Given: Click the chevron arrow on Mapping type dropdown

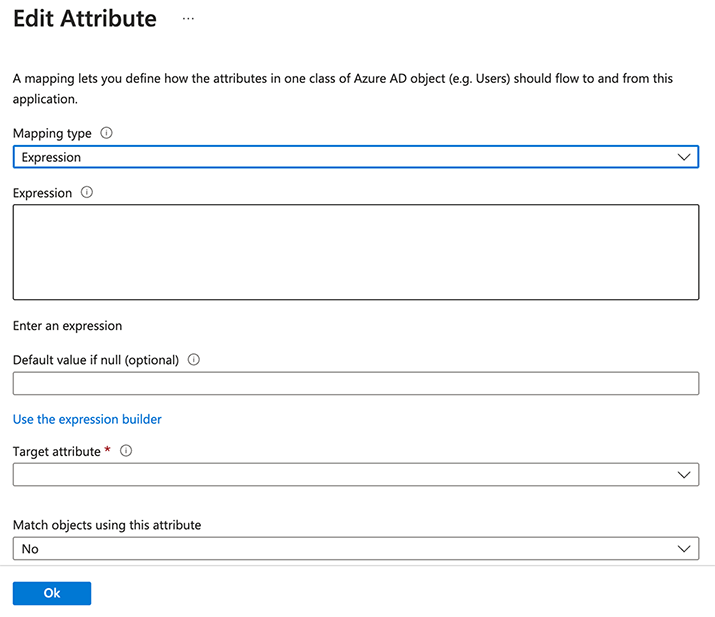Looking at the screenshot, I should point(684,157).
